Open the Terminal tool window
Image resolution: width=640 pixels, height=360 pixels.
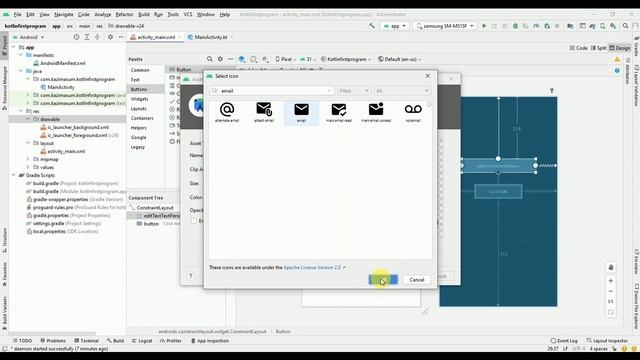pyautogui.click(x=87, y=341)
